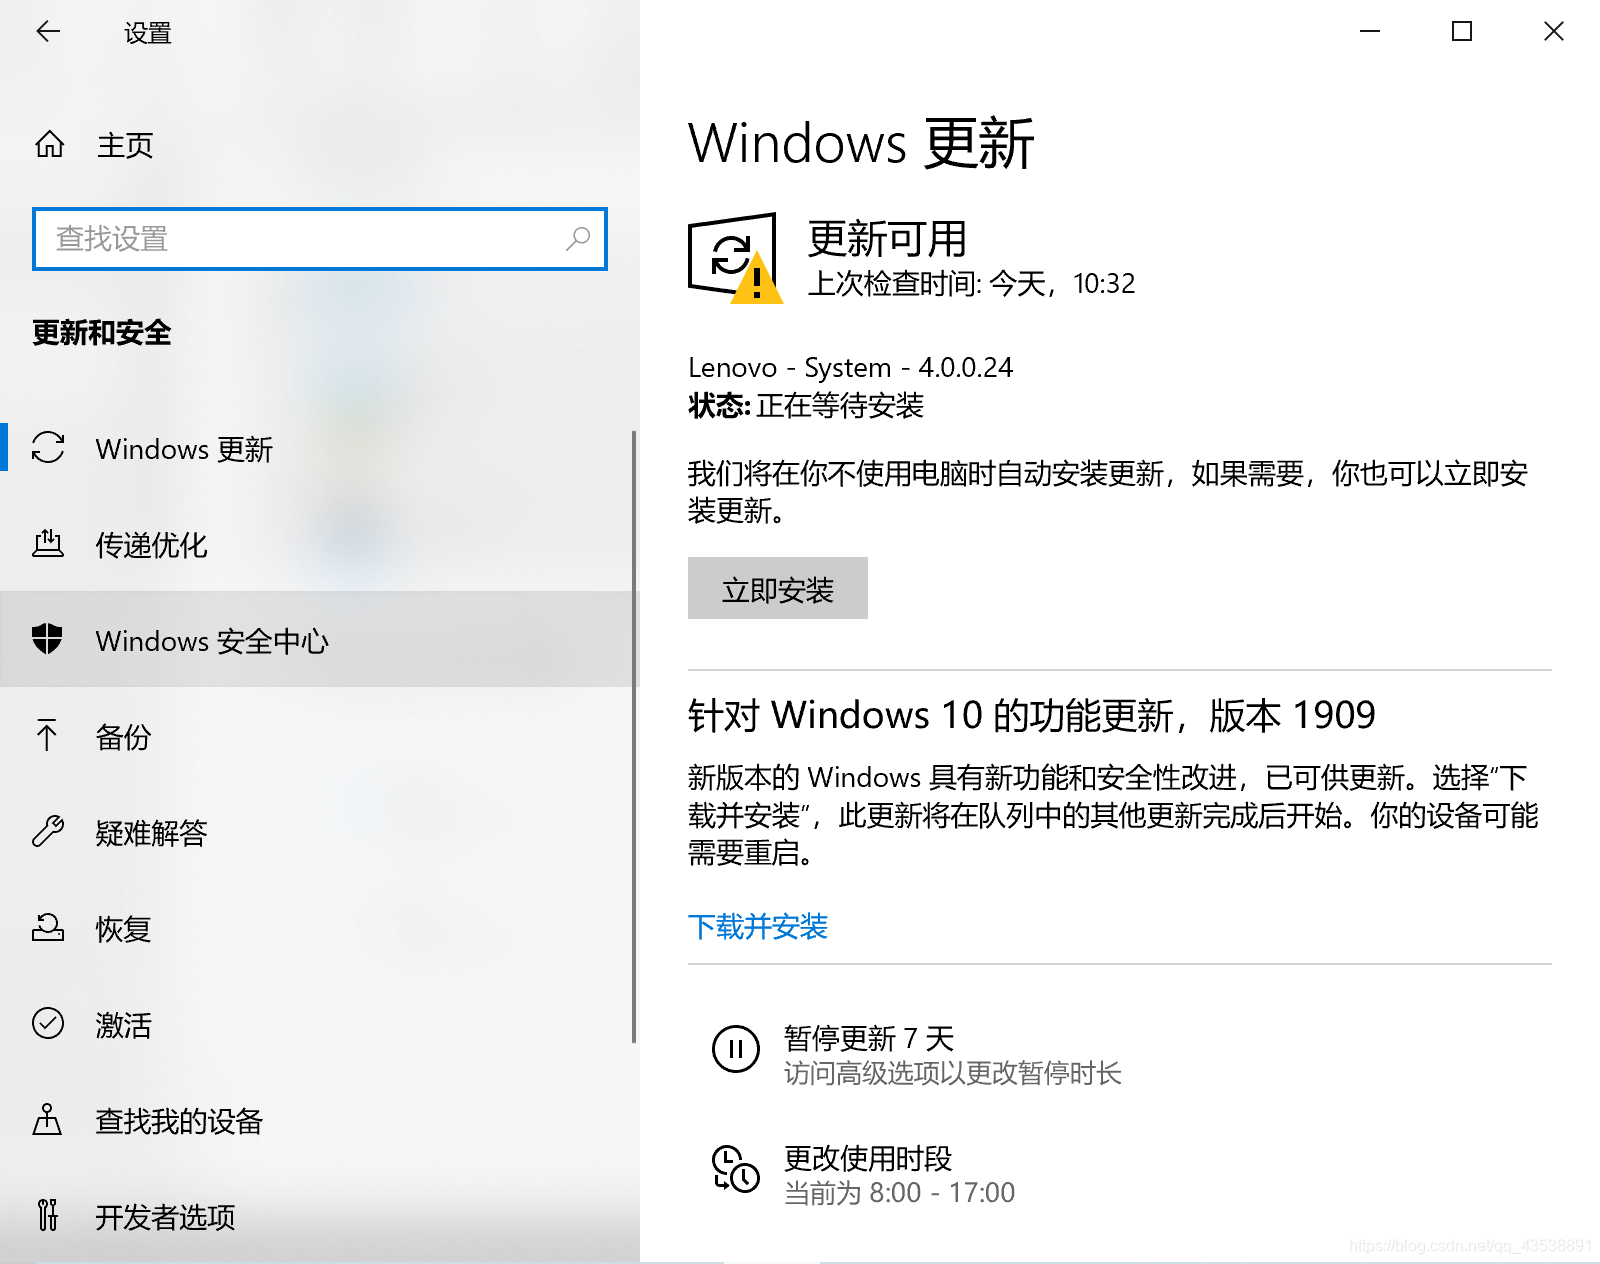Click the Windows 更新 page title
This screenshot has height=1264, width=1600.
[x=861, y=143]
